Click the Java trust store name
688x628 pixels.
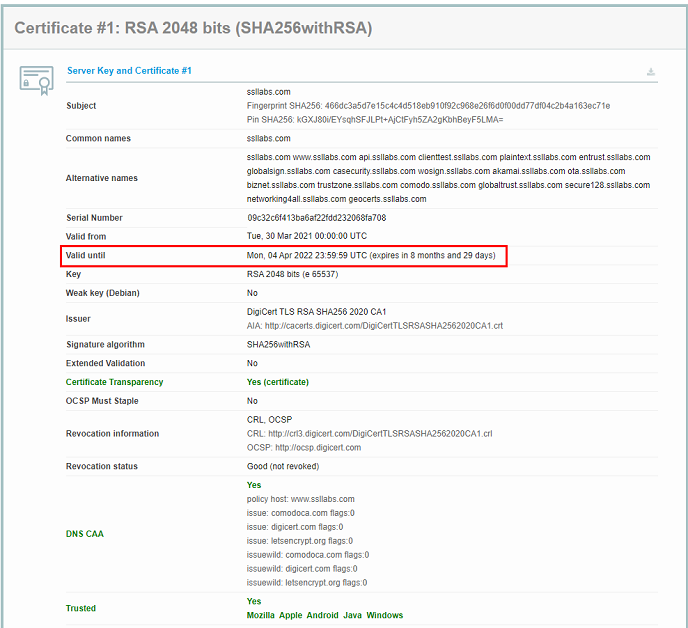(x=351, y=615)
